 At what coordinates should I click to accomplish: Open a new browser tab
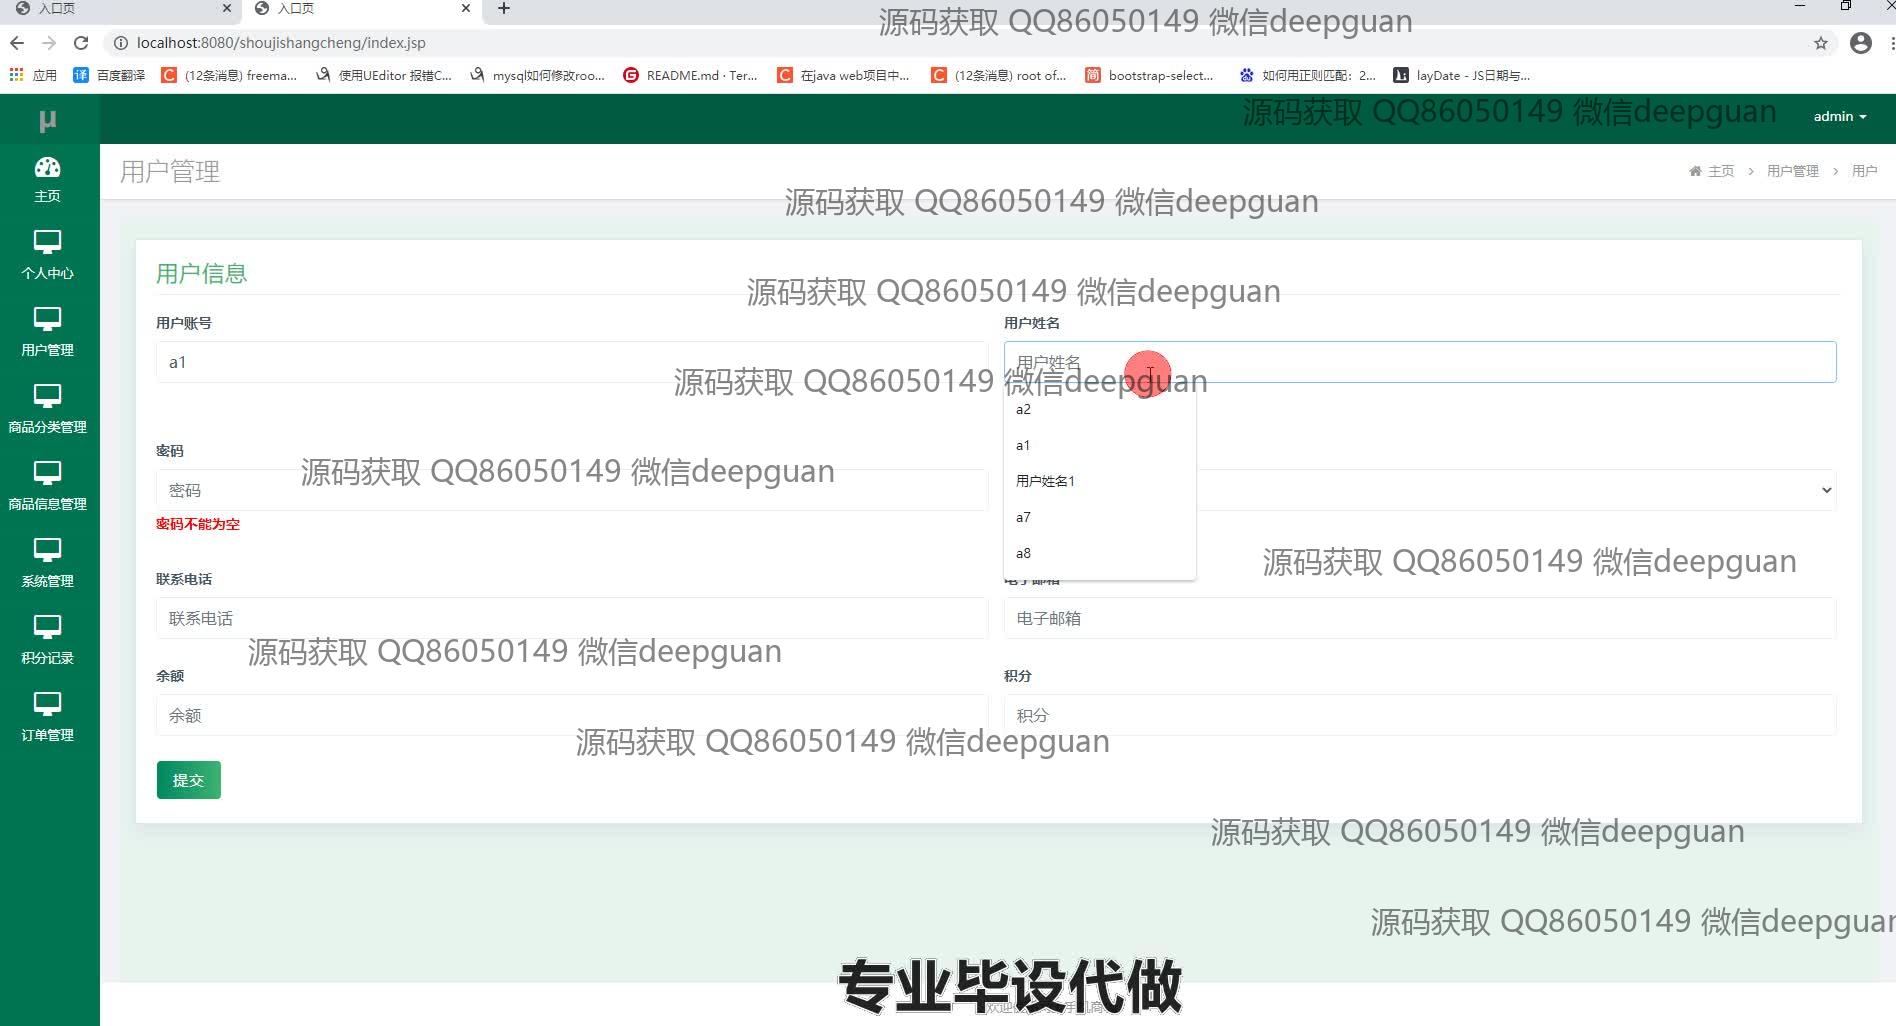click(504, 9)
